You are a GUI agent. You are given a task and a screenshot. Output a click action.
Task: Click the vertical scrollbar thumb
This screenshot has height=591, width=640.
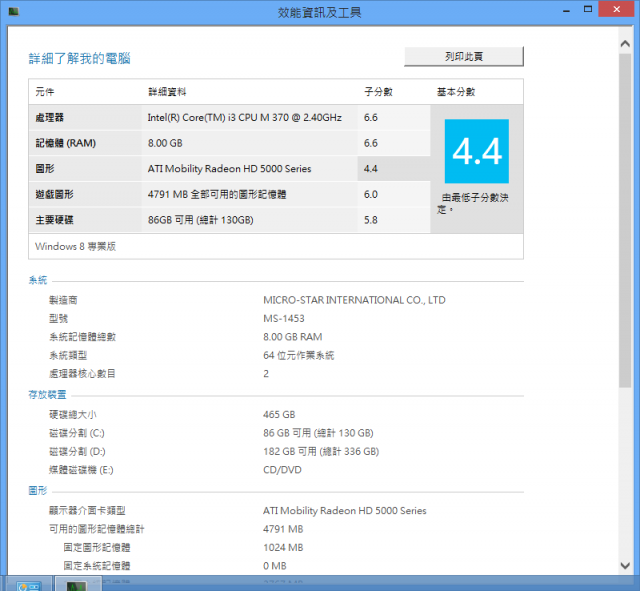625,220
